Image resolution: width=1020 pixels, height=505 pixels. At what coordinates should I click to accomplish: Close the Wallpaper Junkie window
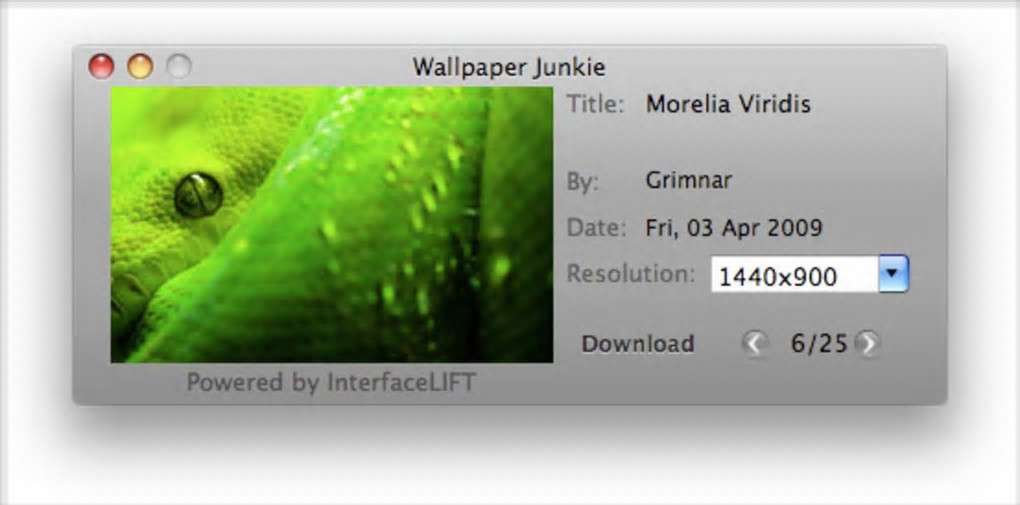coord(101,66)
